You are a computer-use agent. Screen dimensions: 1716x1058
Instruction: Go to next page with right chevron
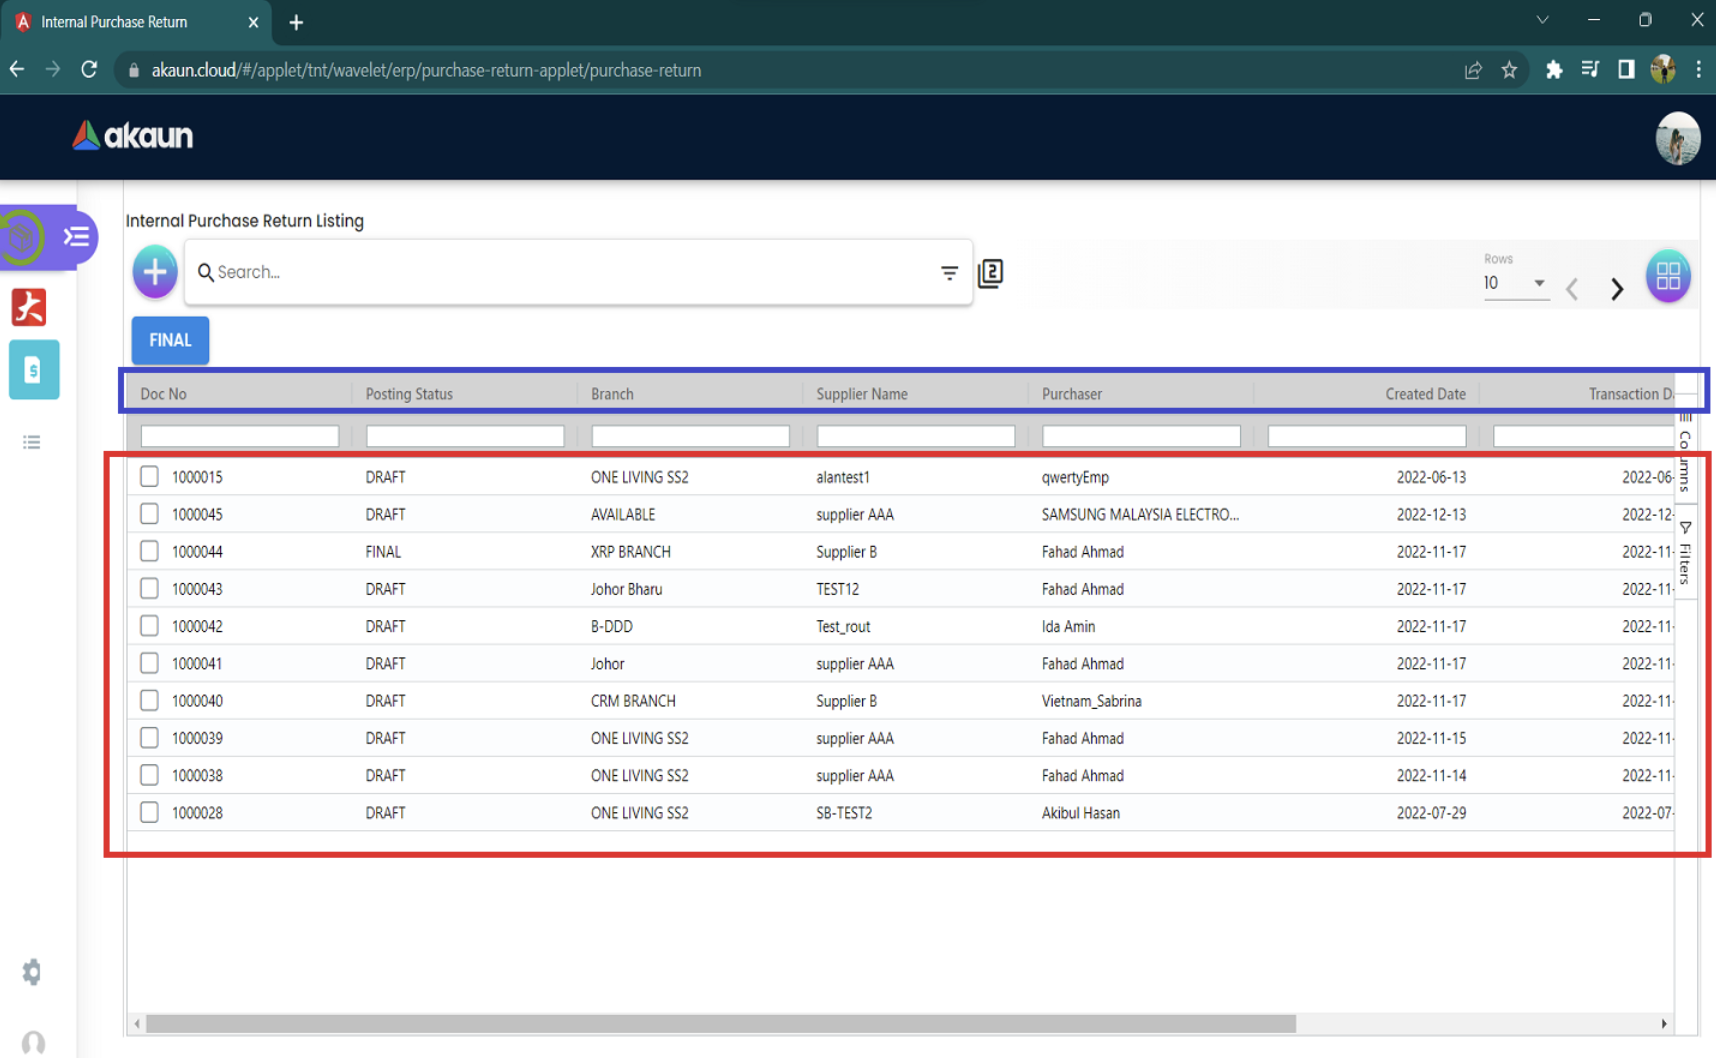click(1616, 289)
